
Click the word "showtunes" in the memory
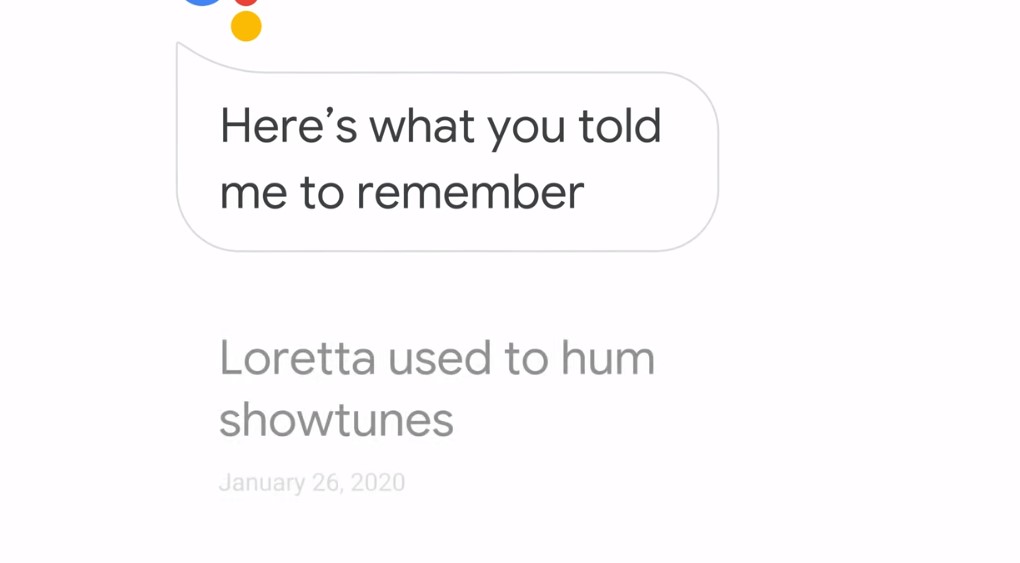click(336, 420)
